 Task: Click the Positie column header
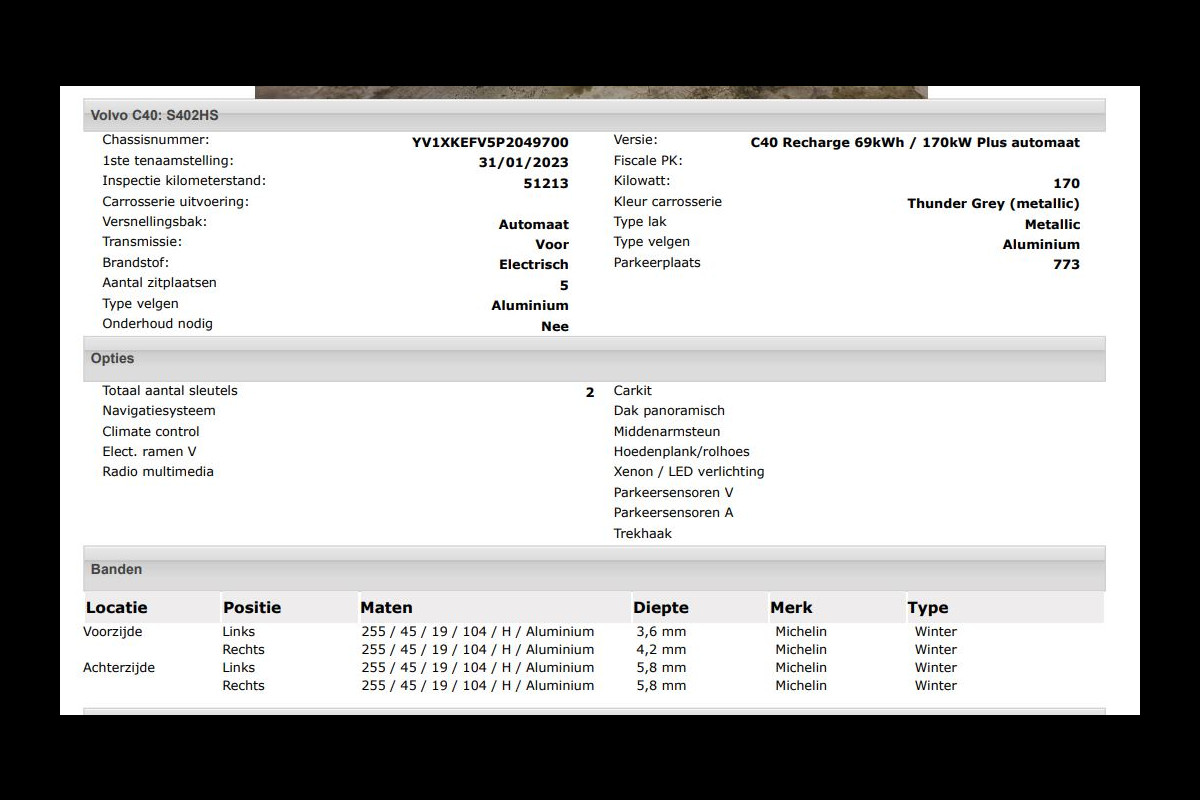tap(252, 607)
